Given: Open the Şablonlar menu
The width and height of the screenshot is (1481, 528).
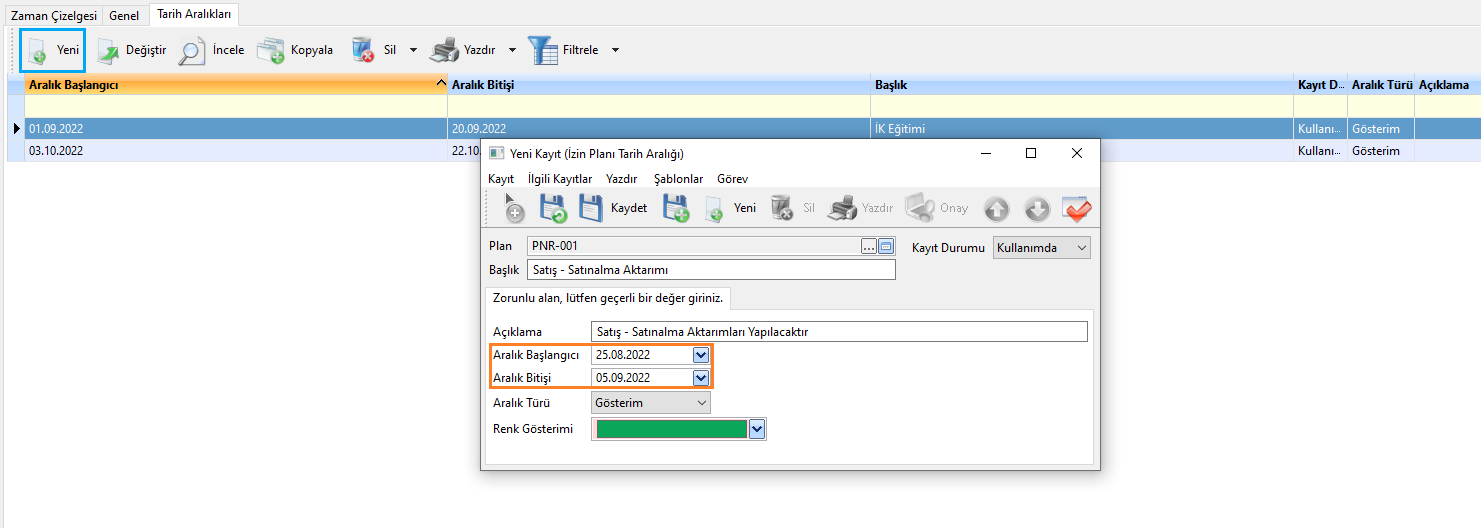Looking at the screenshot, I should 679,178.
